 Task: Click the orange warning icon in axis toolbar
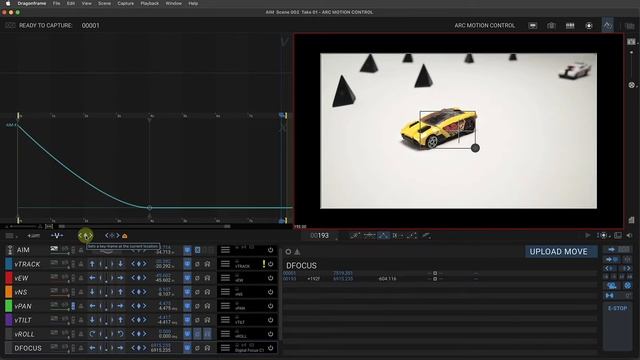click(x=125, y=236)
